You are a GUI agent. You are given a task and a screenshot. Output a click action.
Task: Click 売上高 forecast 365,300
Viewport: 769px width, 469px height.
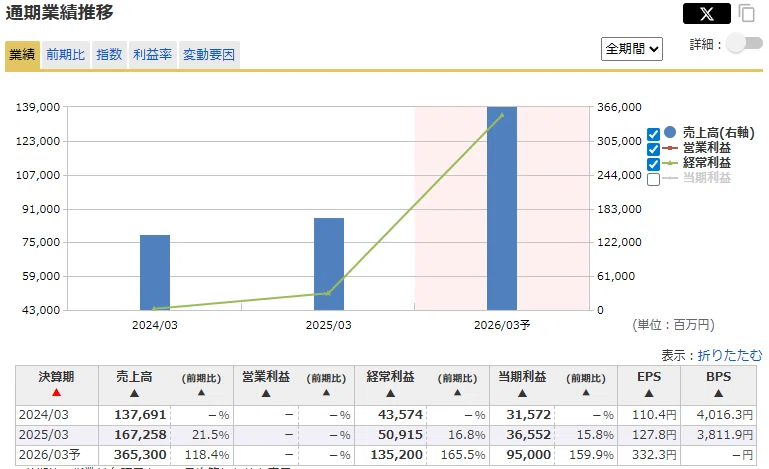pyautogui.click(x=140, y=455)
